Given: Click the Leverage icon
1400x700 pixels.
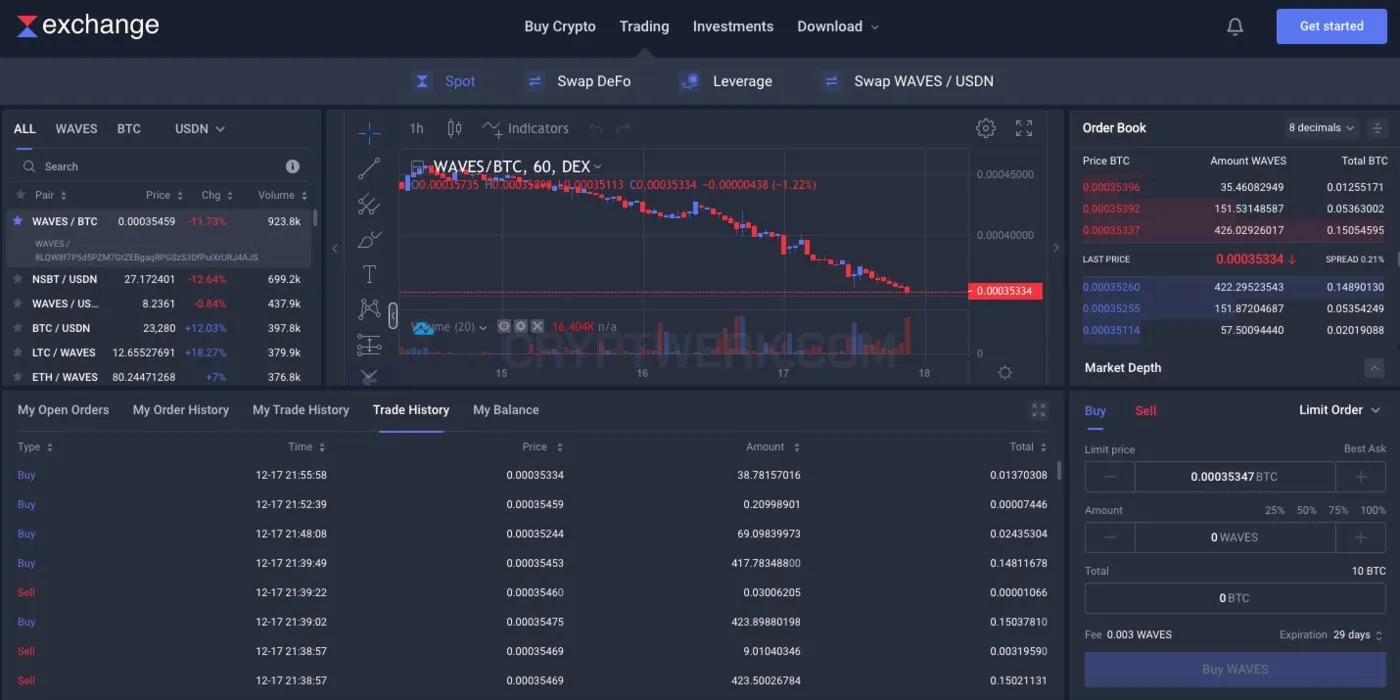Looking at the screenshot, I should [x=688, y=81].
